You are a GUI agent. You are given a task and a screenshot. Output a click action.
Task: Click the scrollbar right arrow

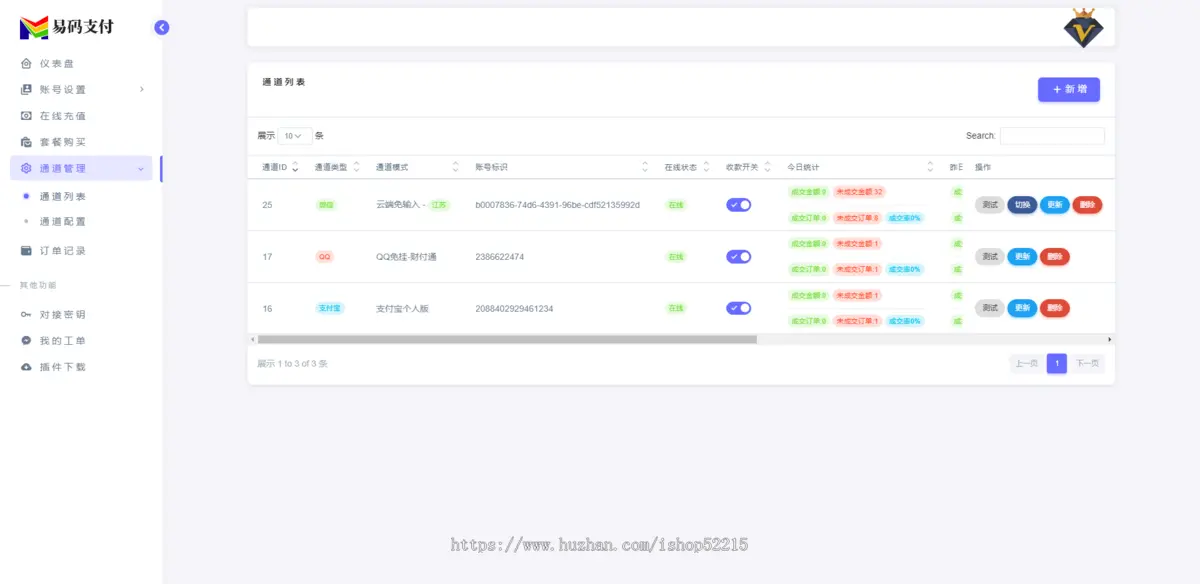(x=1110, y=340)
